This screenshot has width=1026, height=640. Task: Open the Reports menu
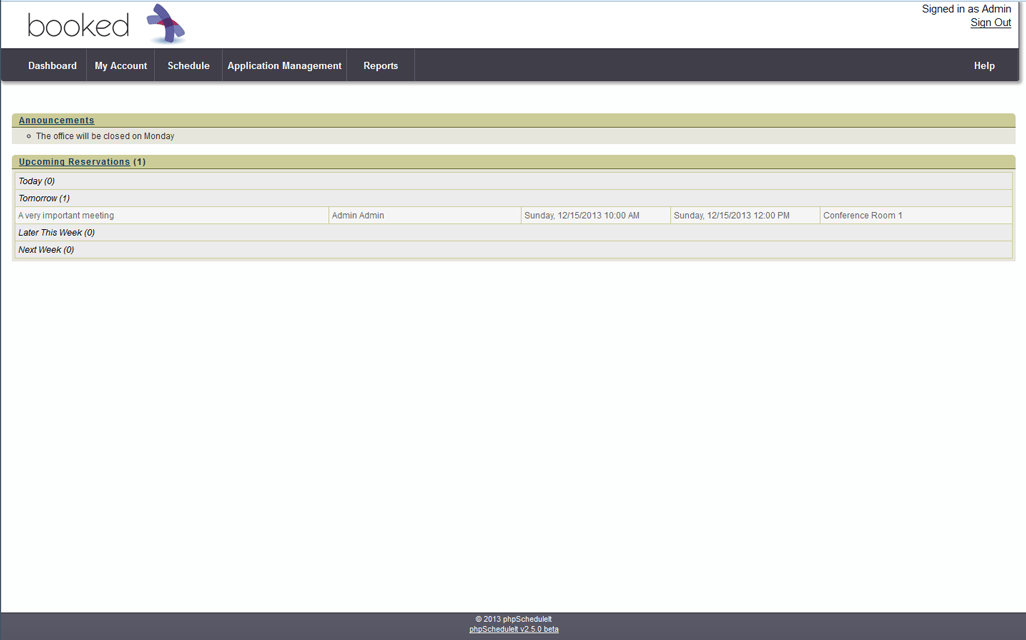(380, 66)
